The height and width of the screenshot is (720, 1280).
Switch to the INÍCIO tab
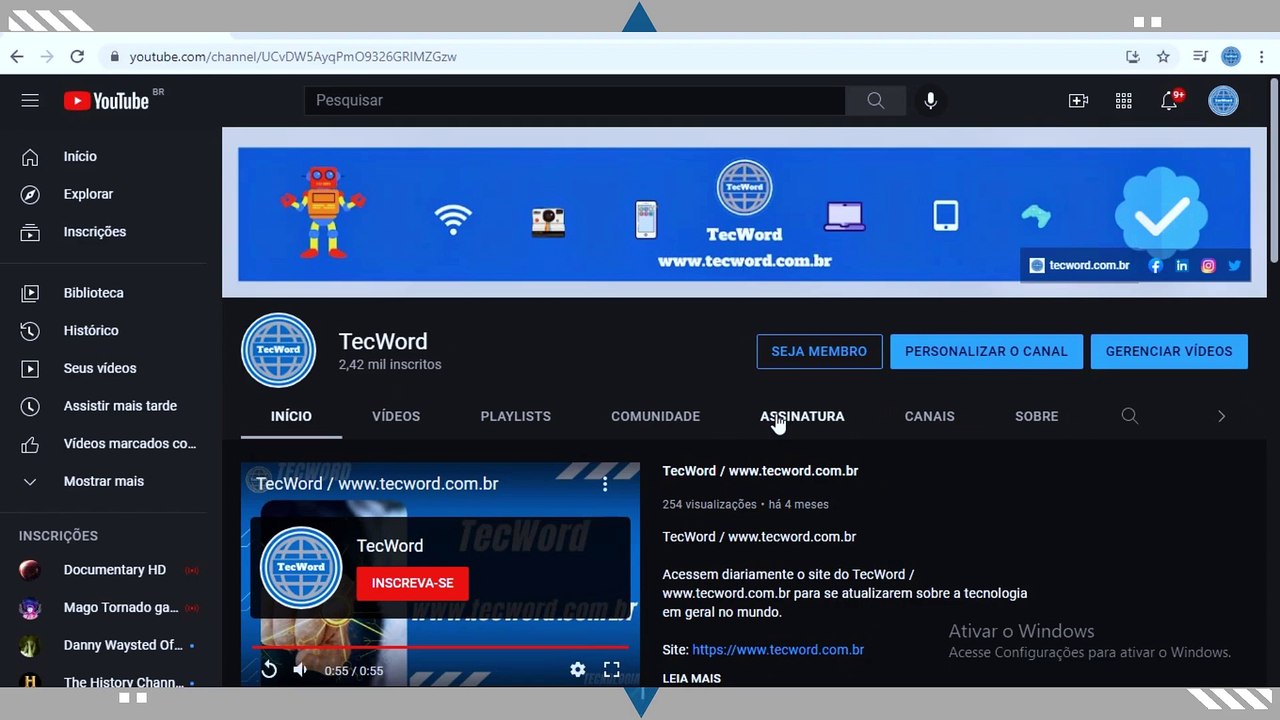[291, 416]
